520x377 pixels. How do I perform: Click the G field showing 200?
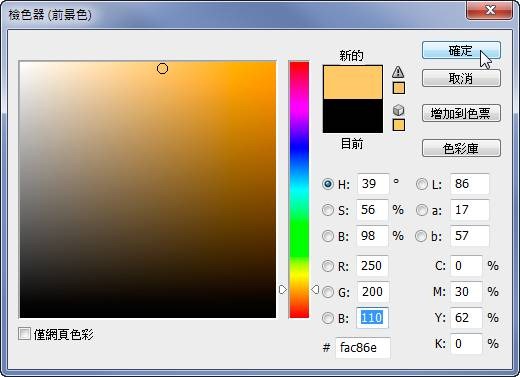click(x=372, y=292)
